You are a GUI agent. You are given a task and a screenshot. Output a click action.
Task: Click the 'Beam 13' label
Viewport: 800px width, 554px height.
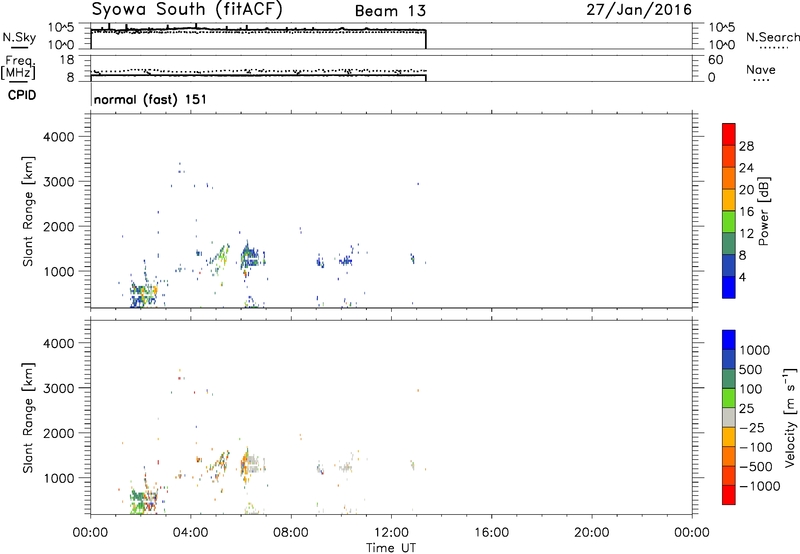click(x=390, y=11)
